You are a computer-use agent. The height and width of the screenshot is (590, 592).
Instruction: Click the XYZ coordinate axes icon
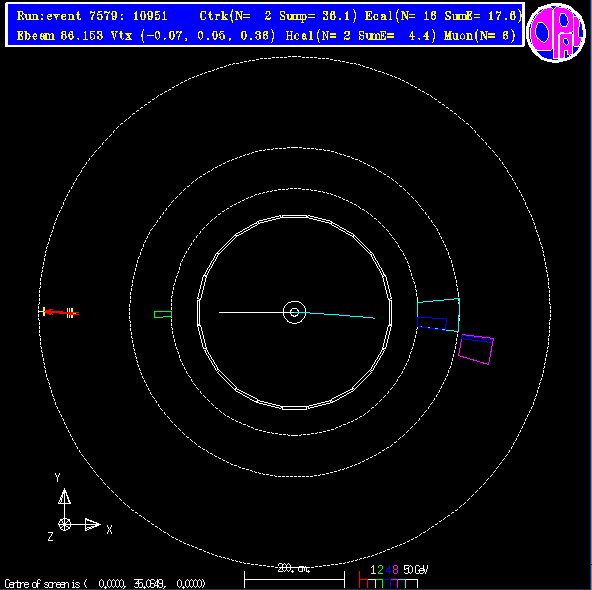(x=77, y=508)
